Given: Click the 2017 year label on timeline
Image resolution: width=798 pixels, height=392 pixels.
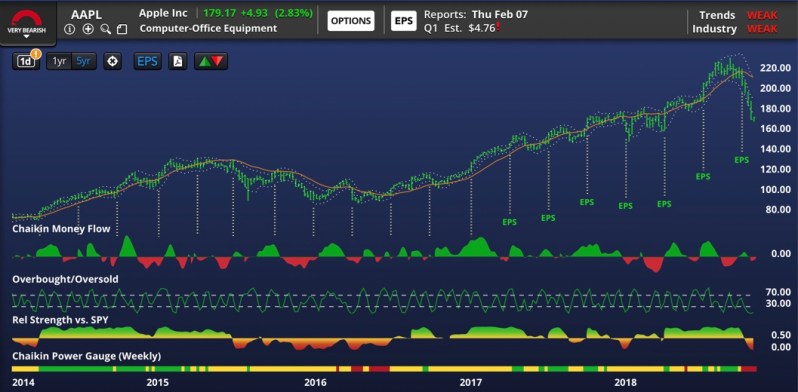Looking at the screenshot, I should click(471, 382).
